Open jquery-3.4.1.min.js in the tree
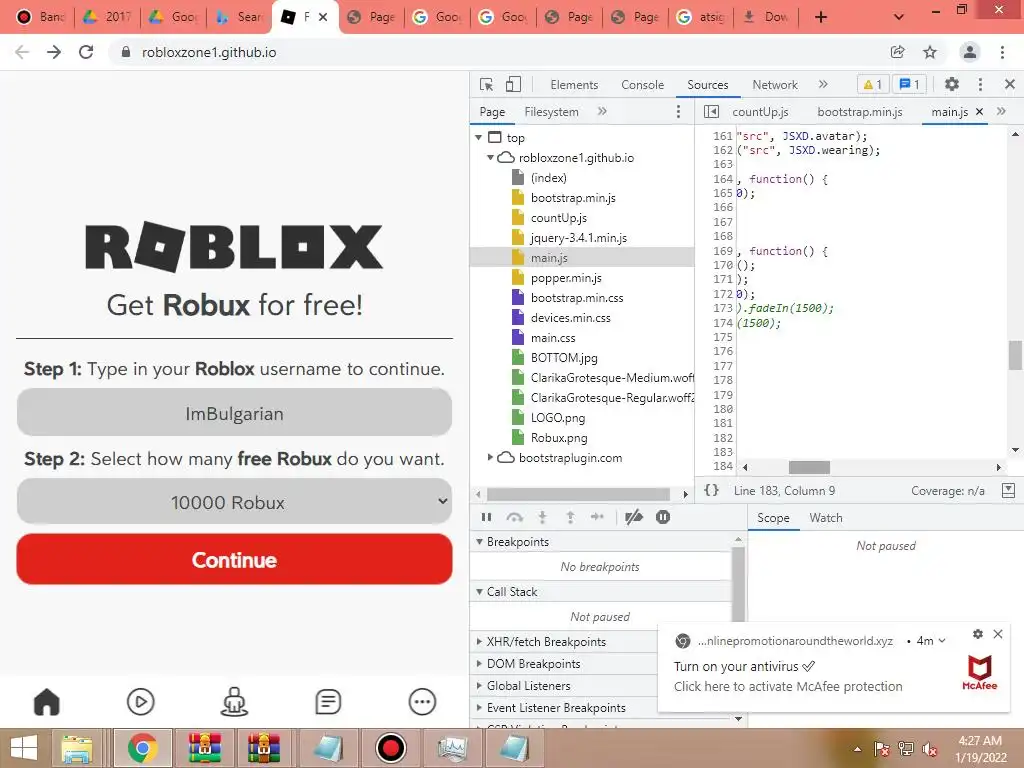Image resolution: width=1024 pixels, height=768 pixels. (x=579, y=238)
